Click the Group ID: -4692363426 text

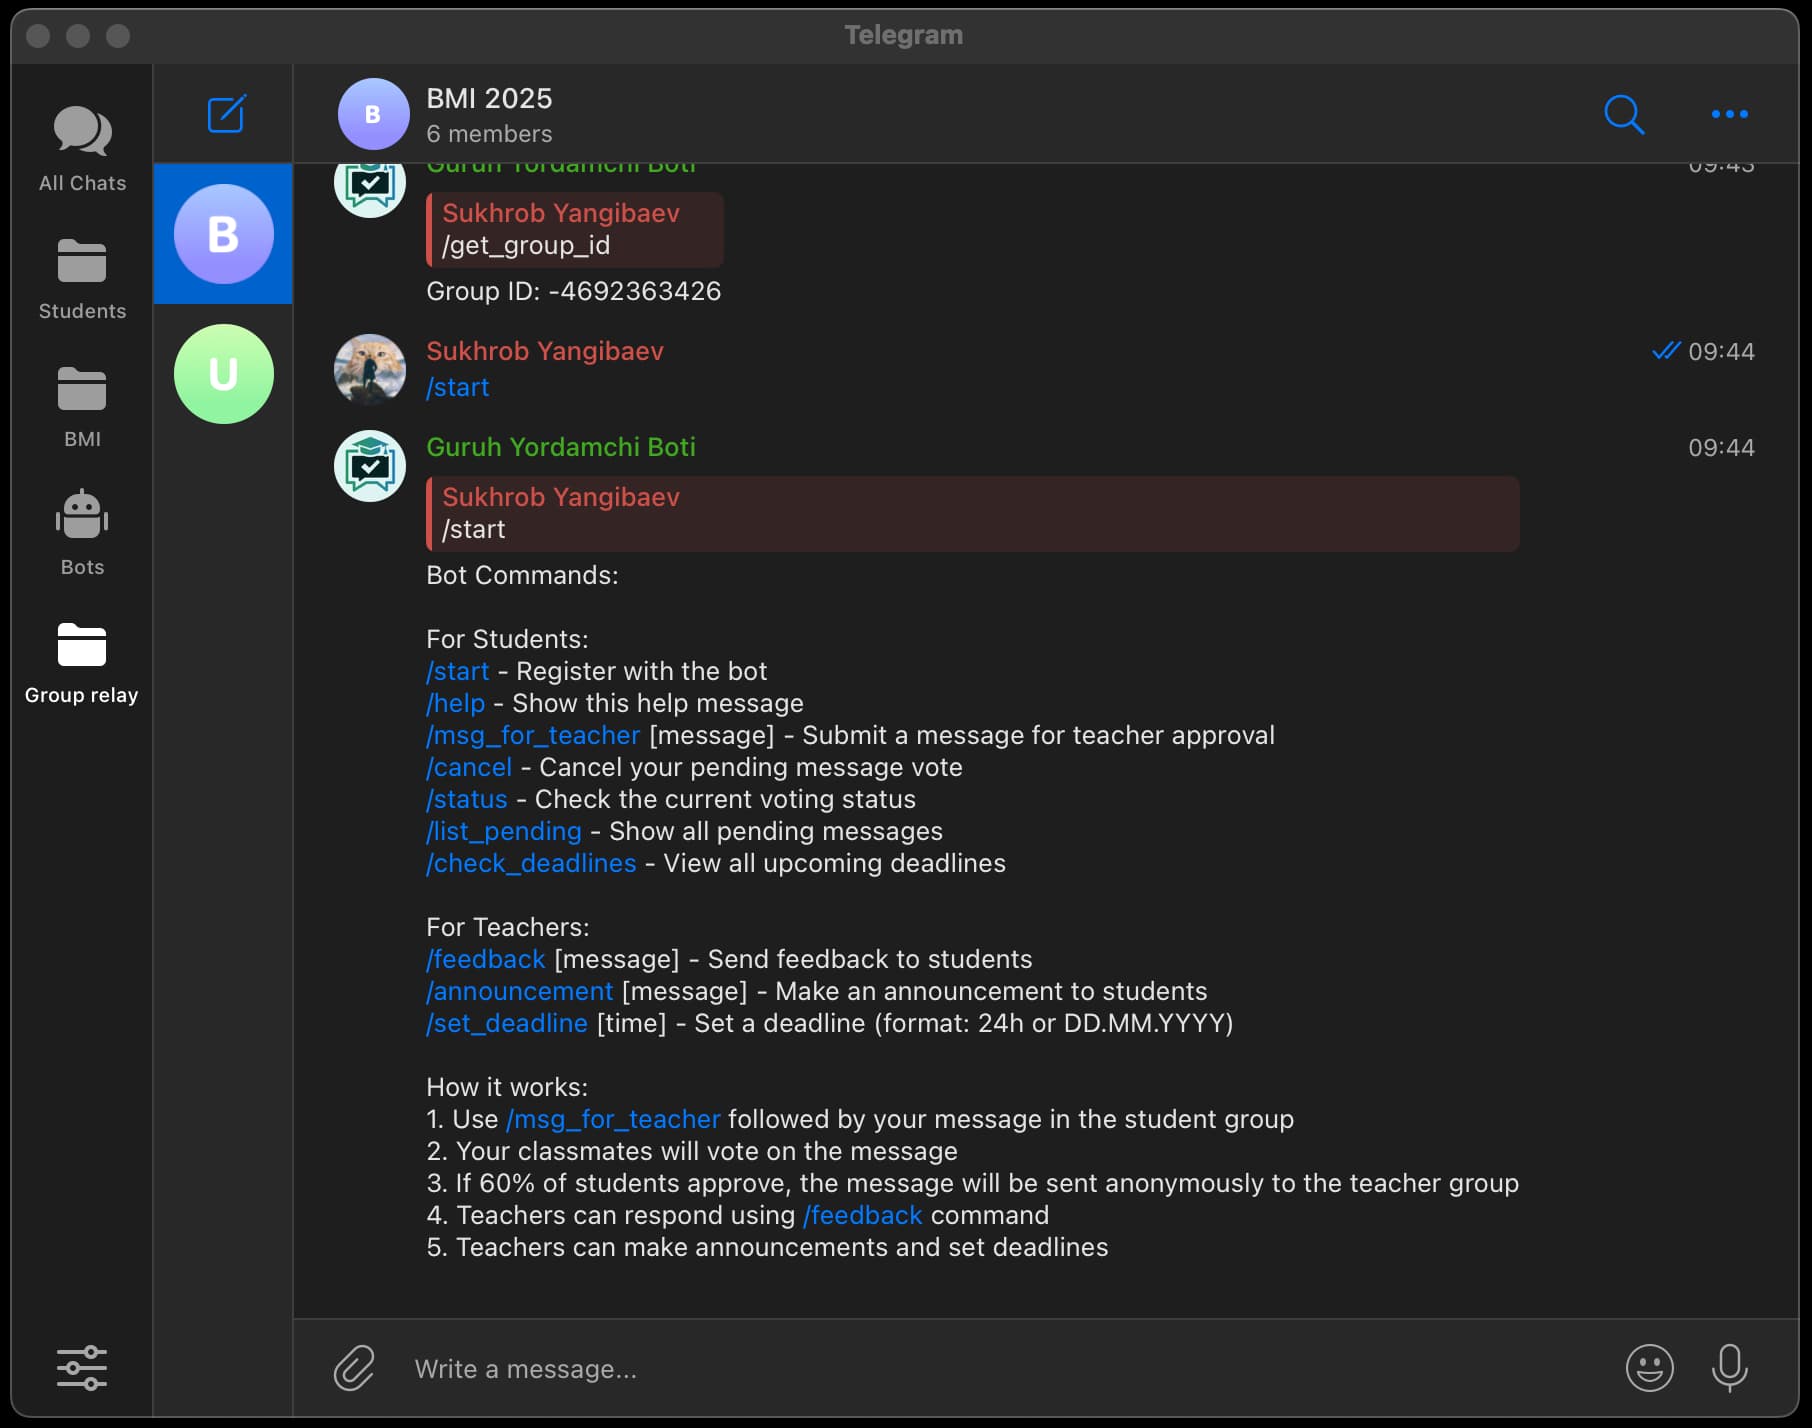click(x=574, y=291)
